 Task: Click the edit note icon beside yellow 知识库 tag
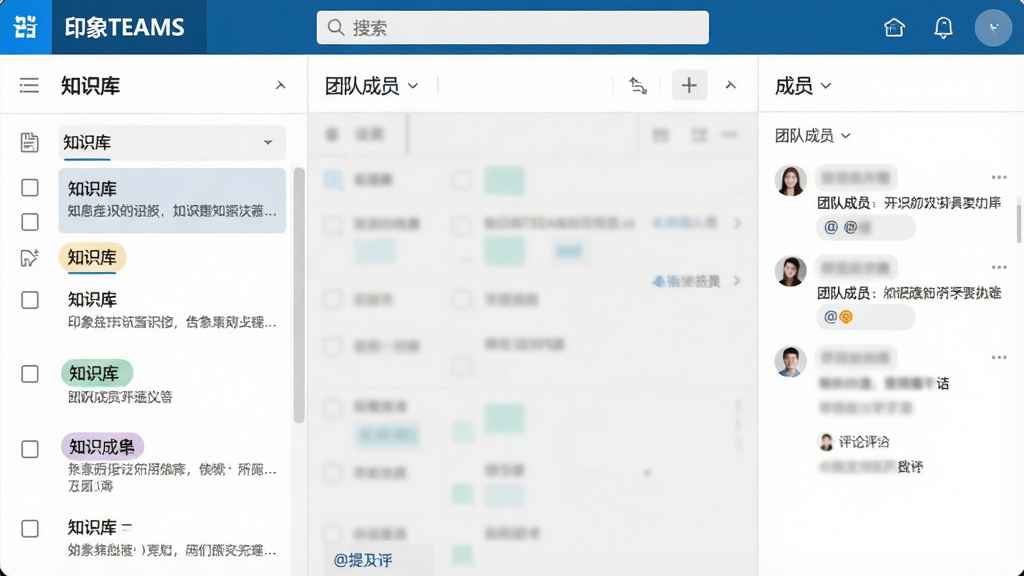[29, 258]
